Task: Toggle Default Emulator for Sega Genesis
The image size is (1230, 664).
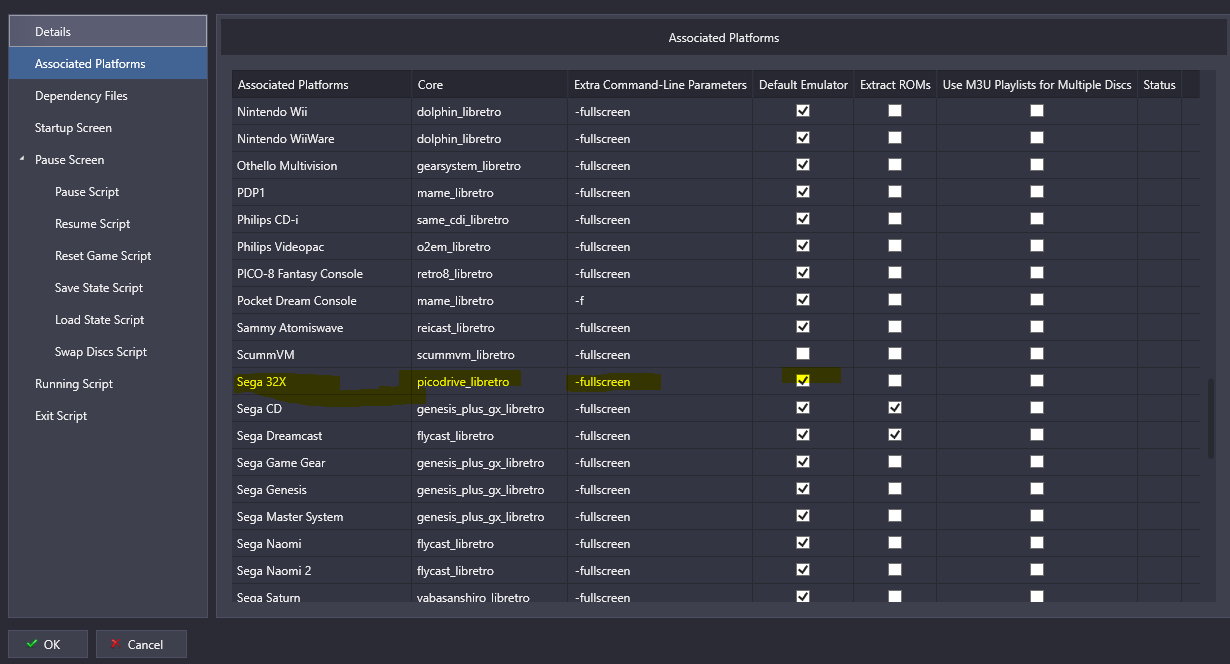Action: [x=803, y=489]
